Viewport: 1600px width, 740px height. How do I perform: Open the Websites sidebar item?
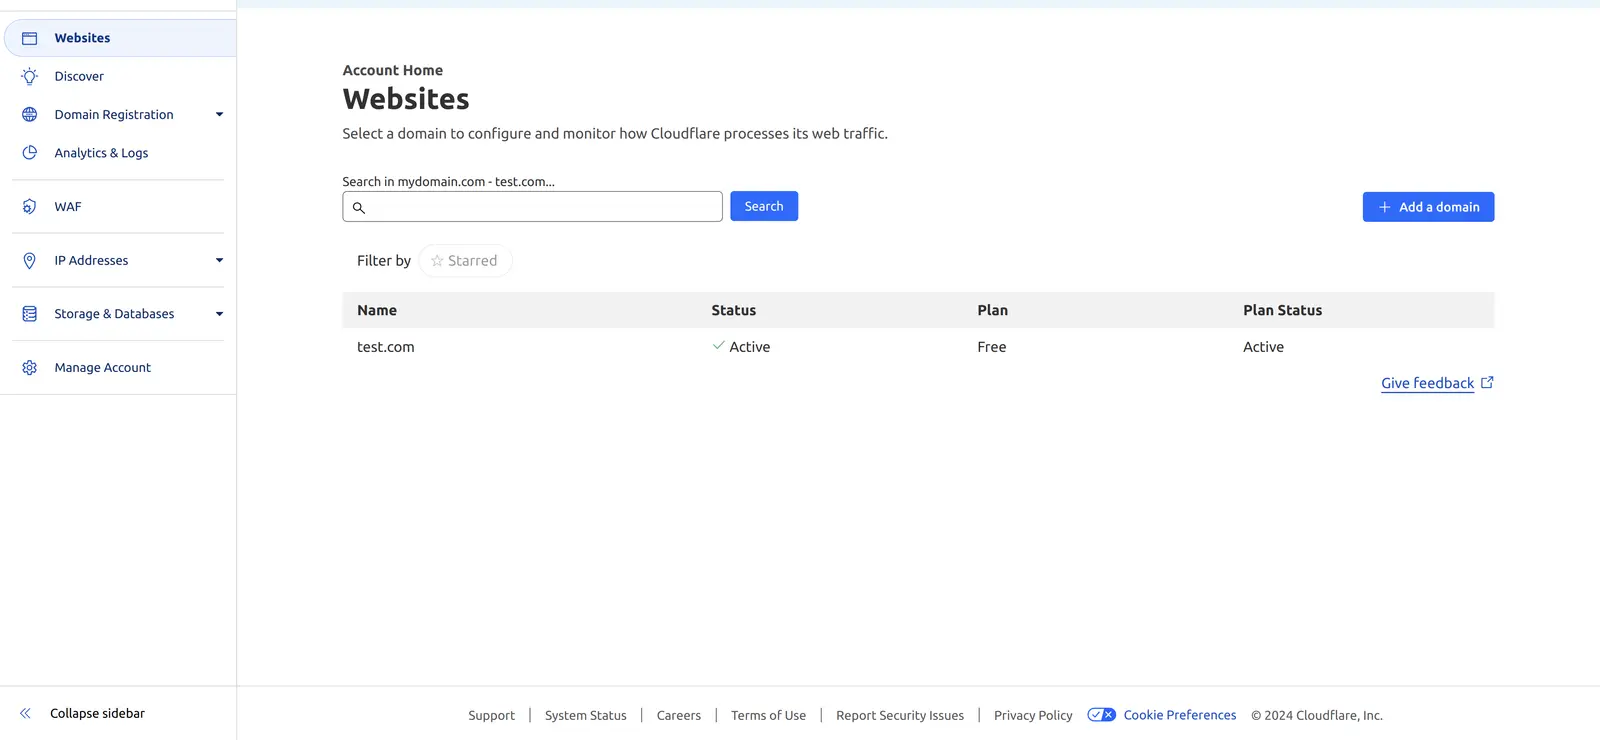click(120, 38)
